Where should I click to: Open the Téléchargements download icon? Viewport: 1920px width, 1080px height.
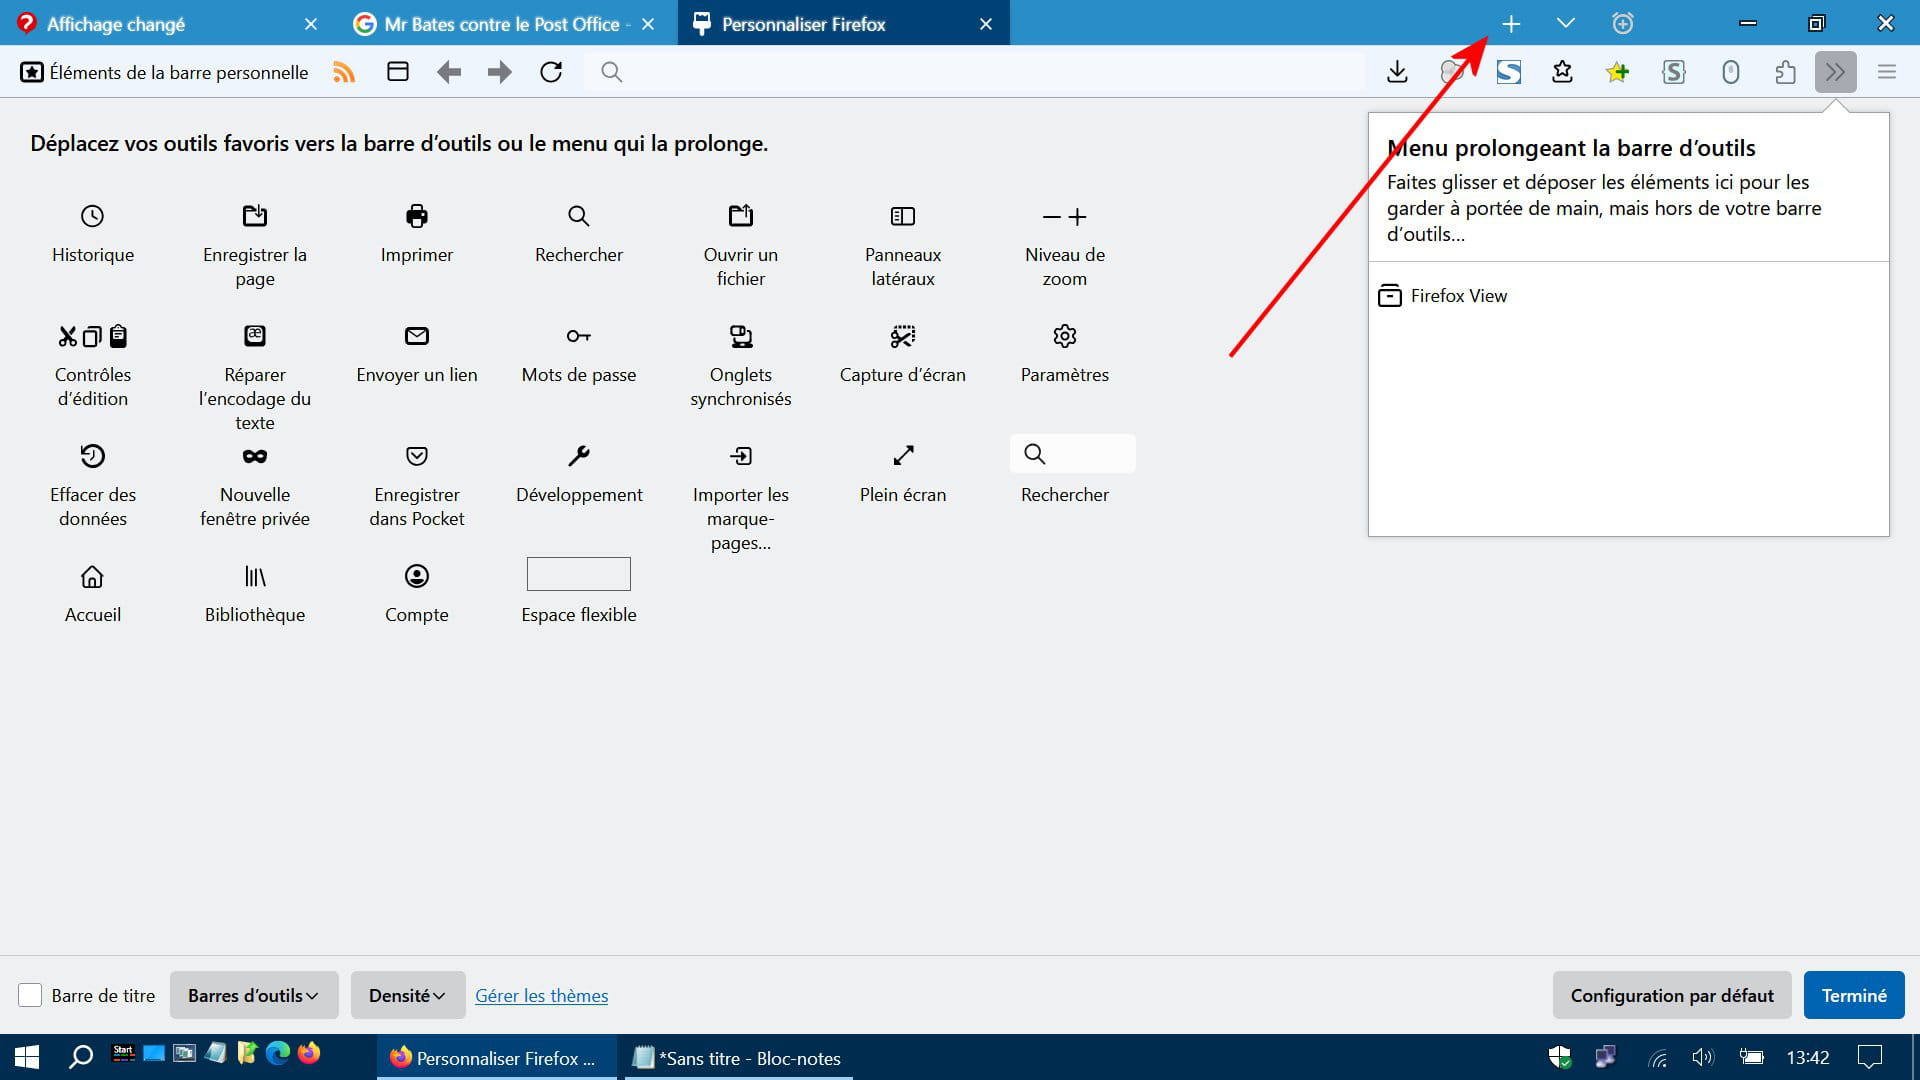pyautogui.click(x=1397, y=72)
